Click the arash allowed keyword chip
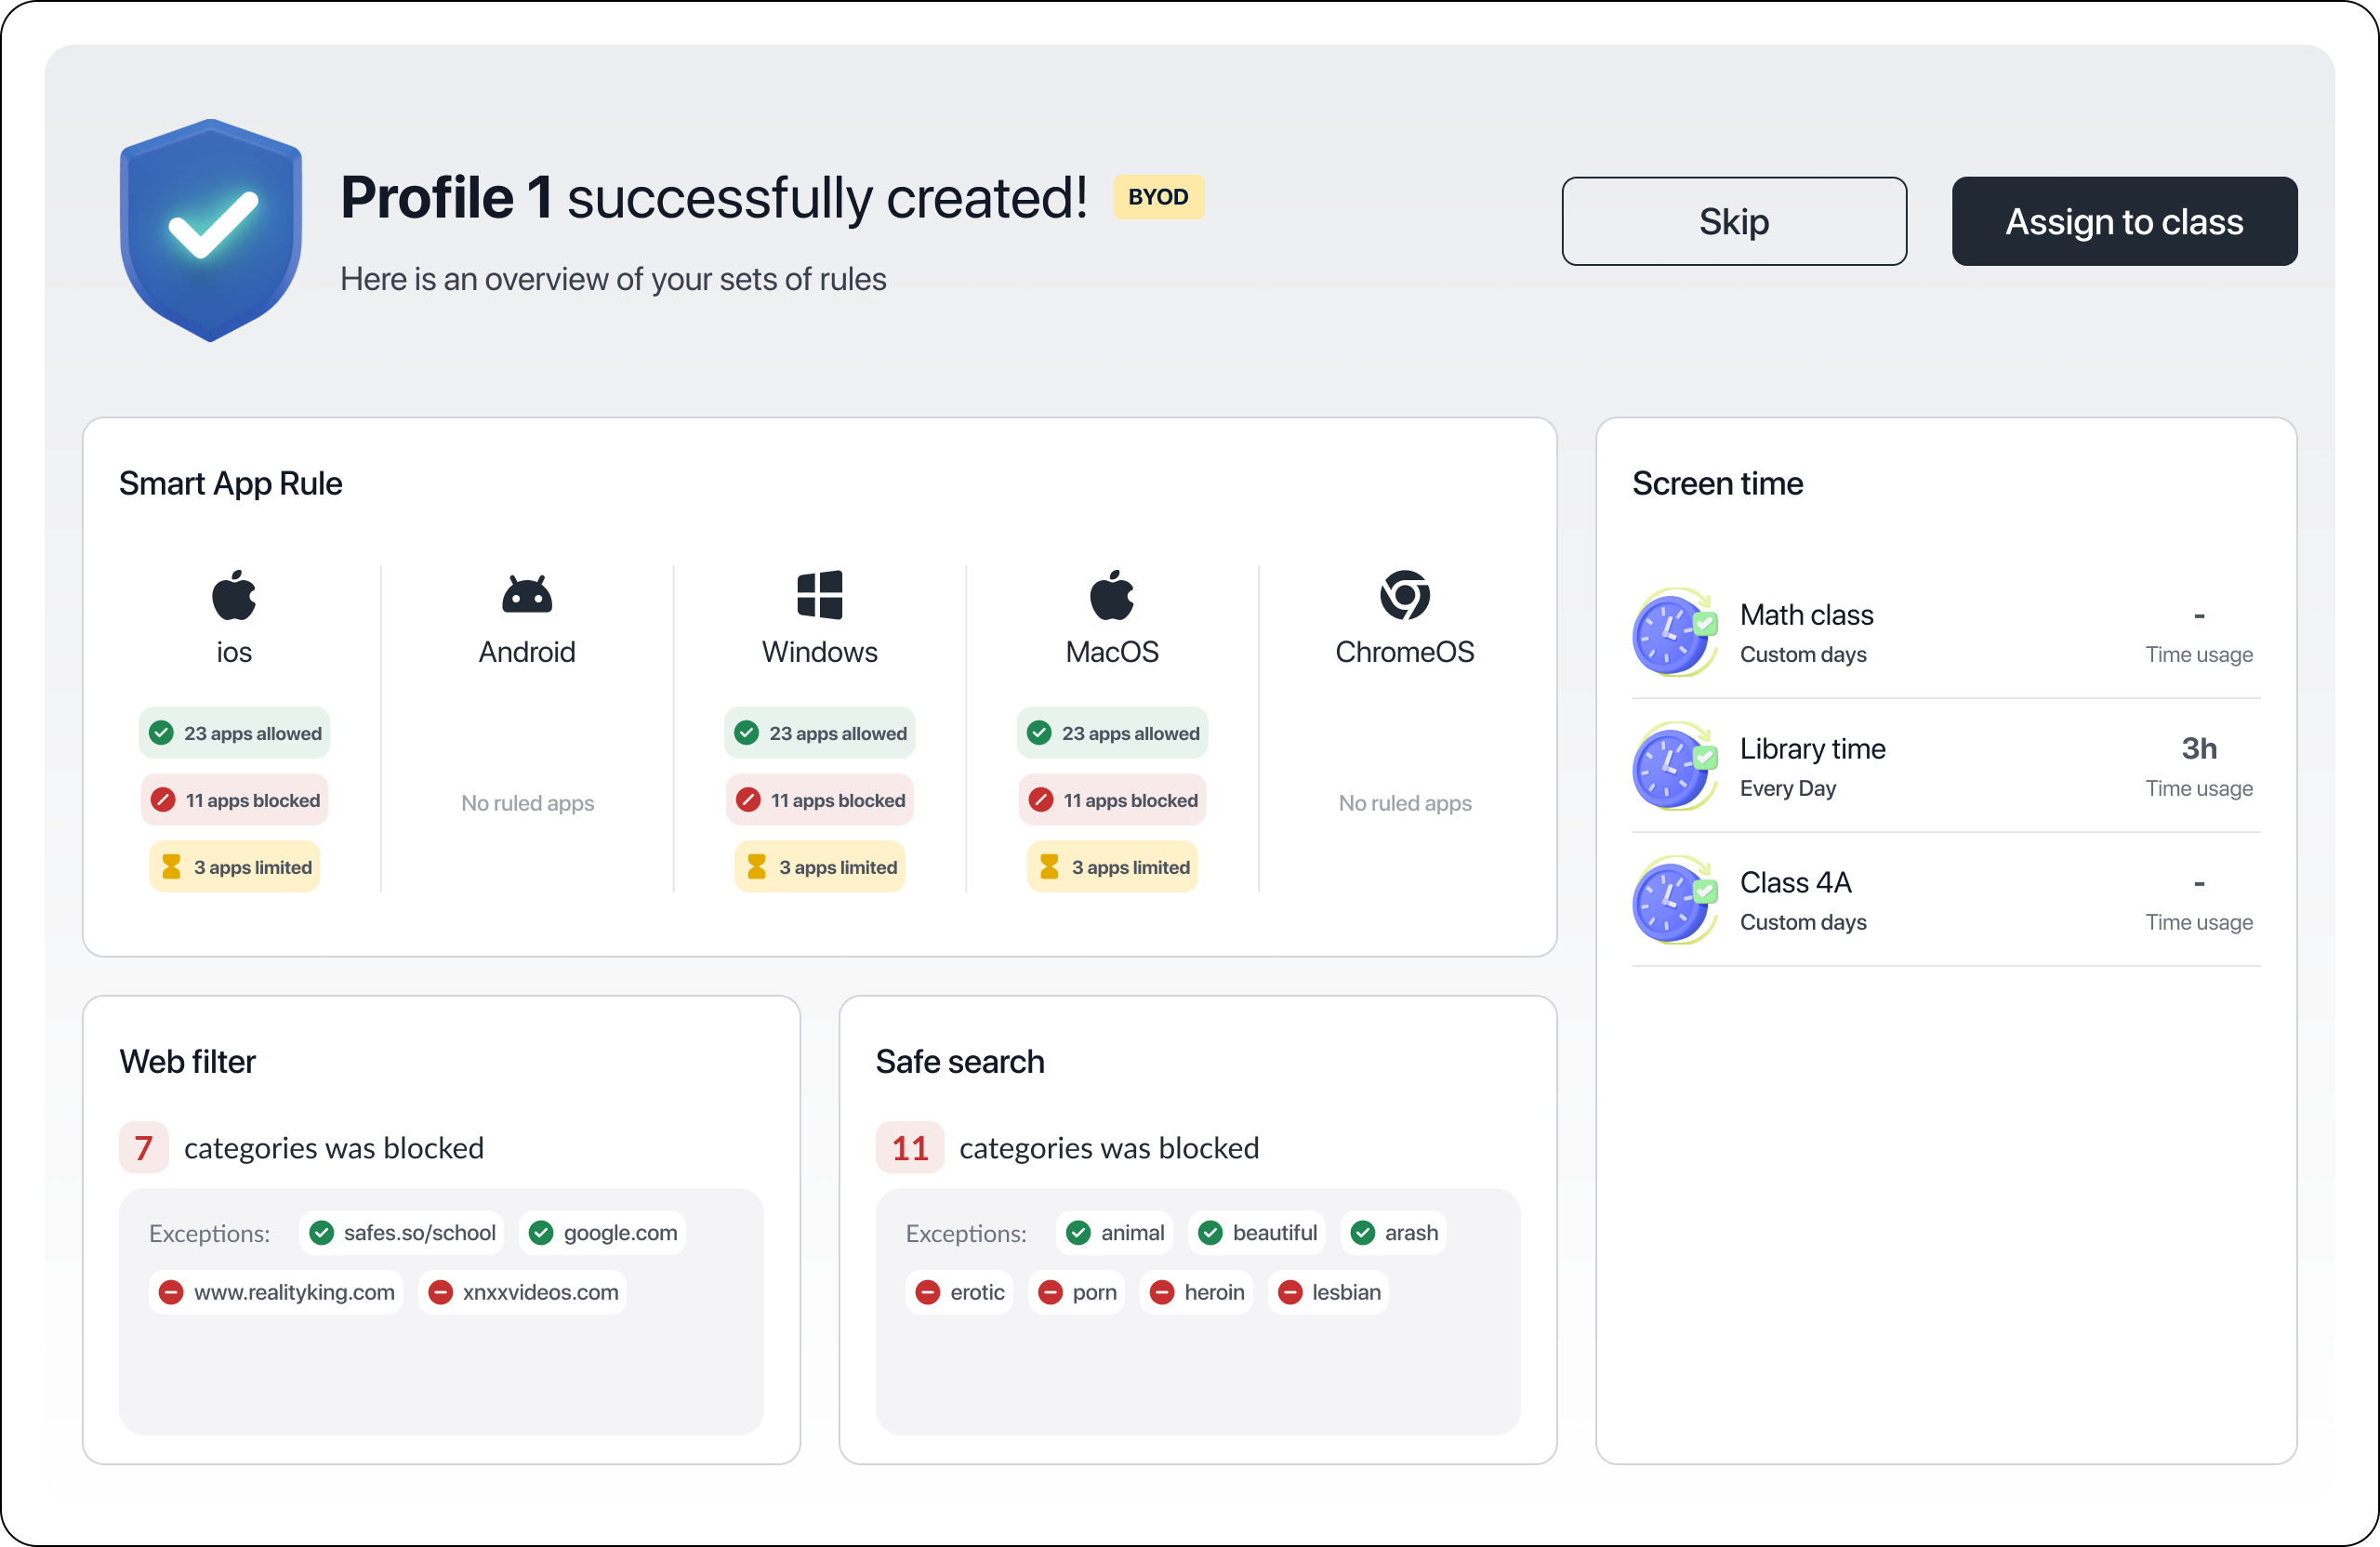 coord(1392,1233)
